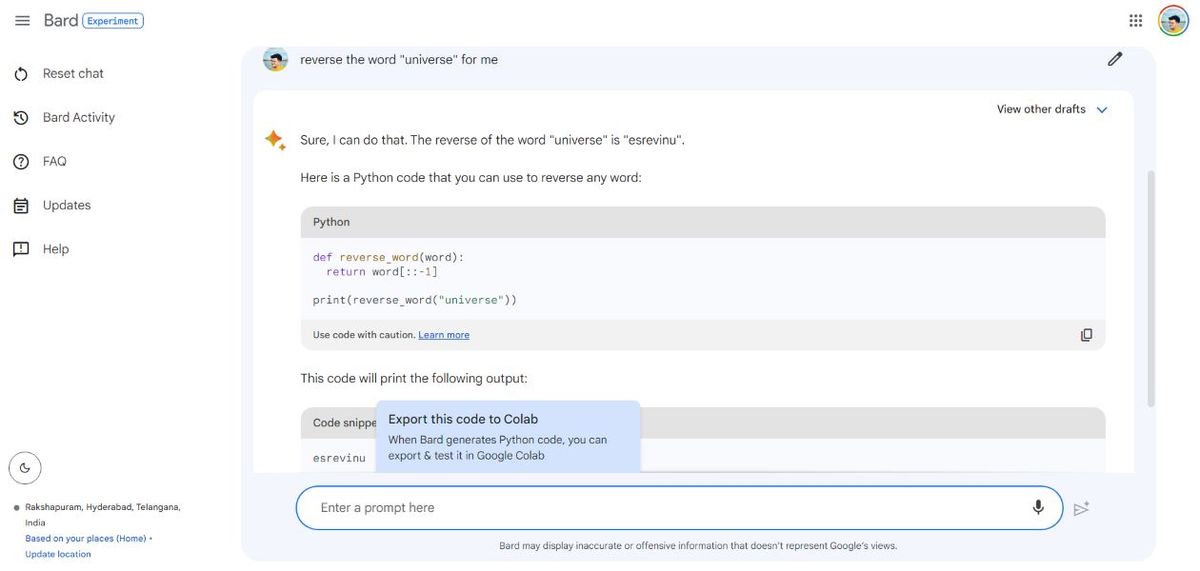Open the Google account profile avatar
This screenshot has height=571, width=1200.
coord(1173,21)
